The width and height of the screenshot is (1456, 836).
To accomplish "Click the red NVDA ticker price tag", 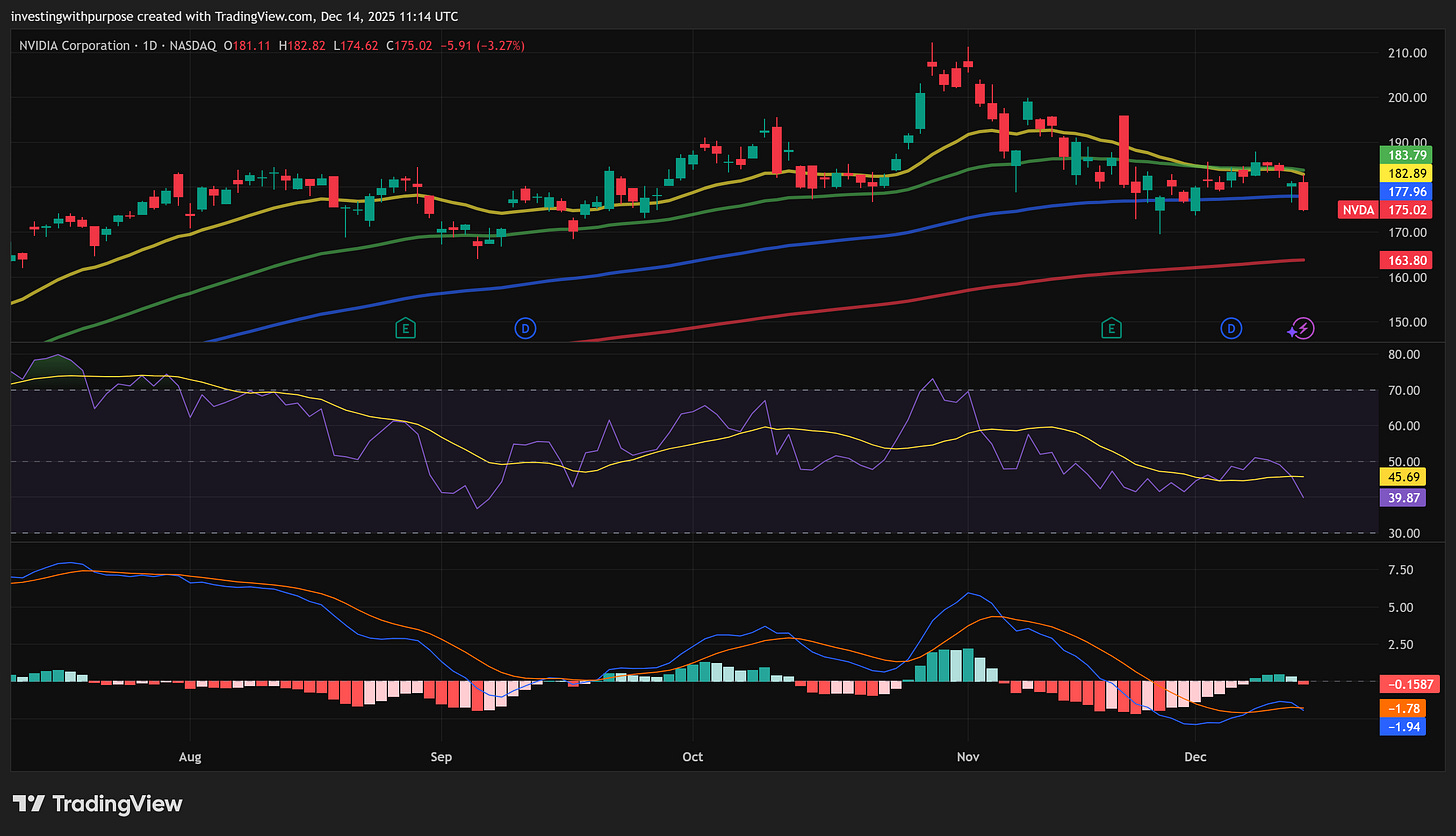I will point(1357,210).
